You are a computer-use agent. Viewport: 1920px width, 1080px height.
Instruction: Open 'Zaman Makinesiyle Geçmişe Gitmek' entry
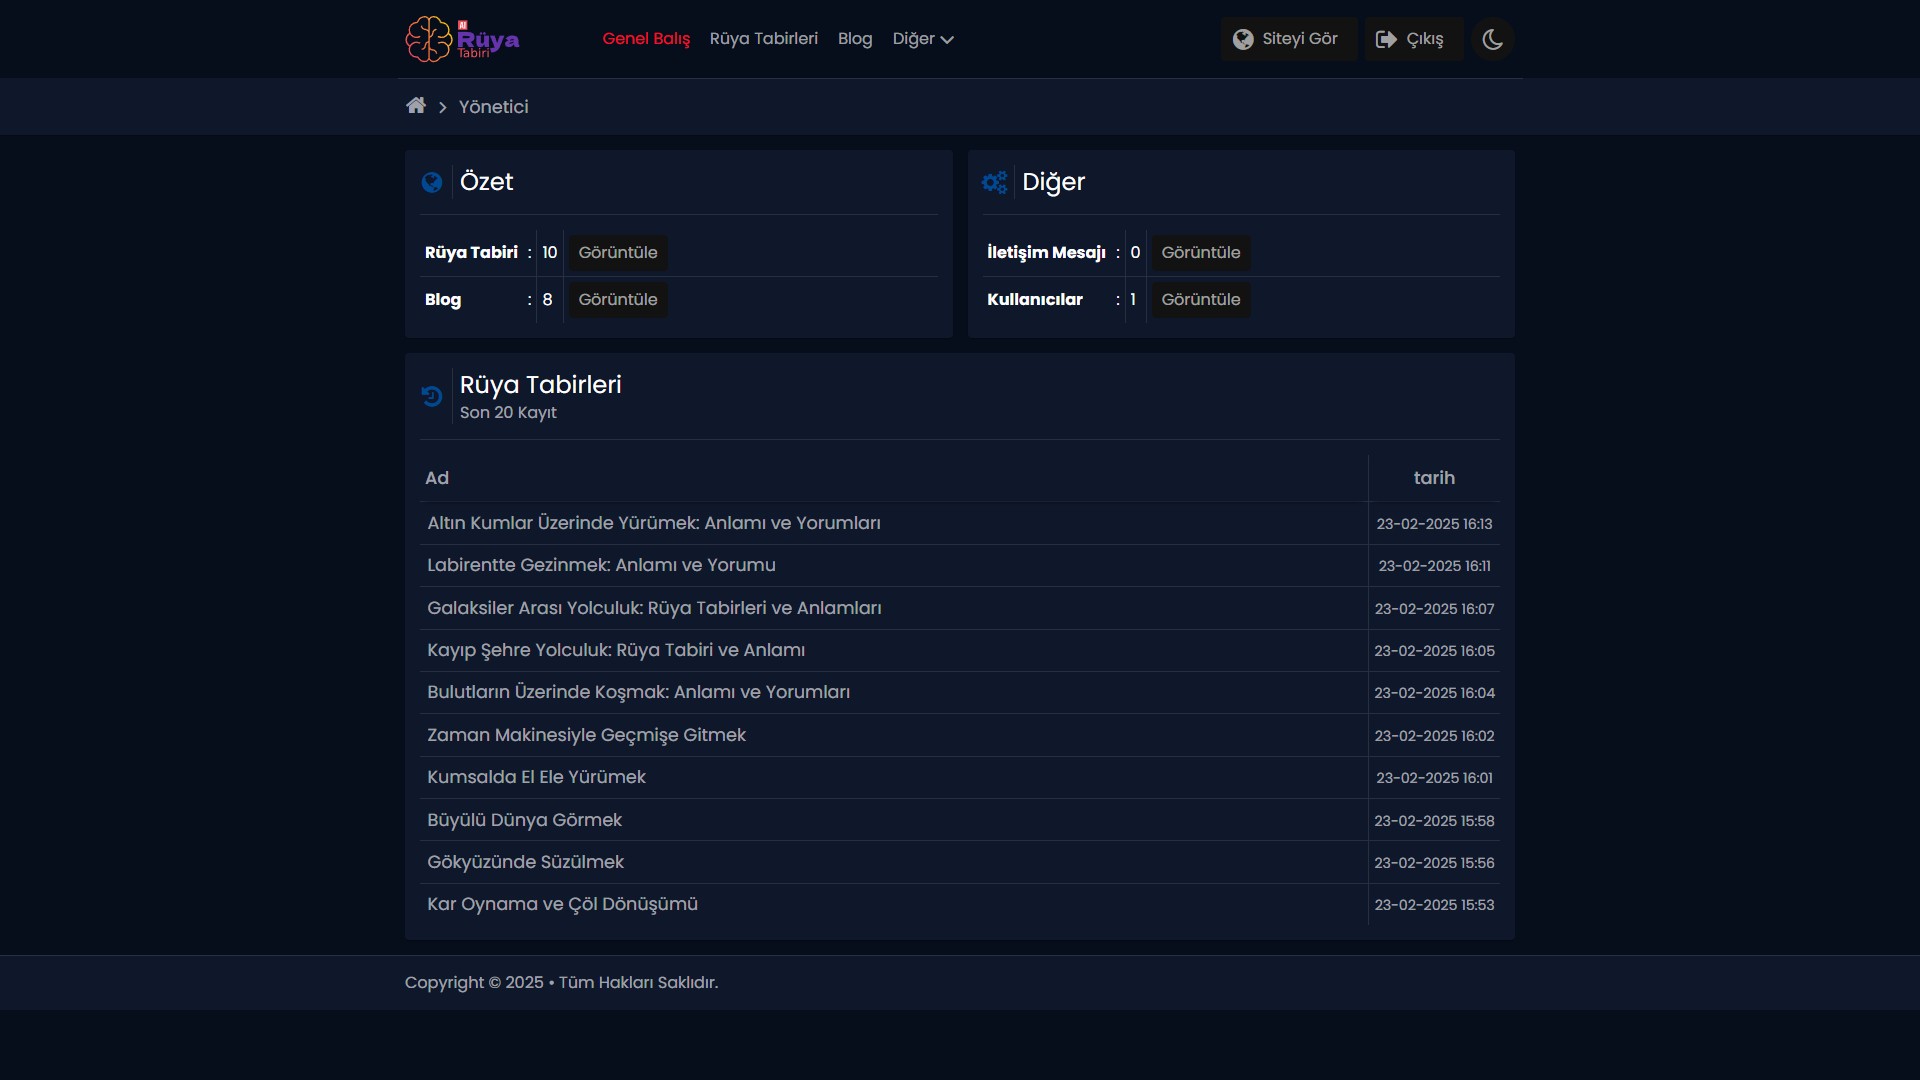click(x=586, y=735)
